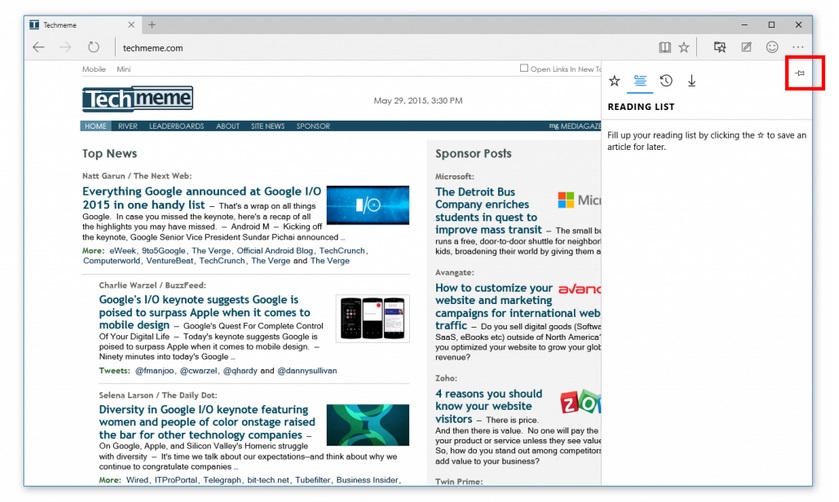Screen dimensions: 839x502
Task: Click the forward navigation arrow
Action: (65, 48)
